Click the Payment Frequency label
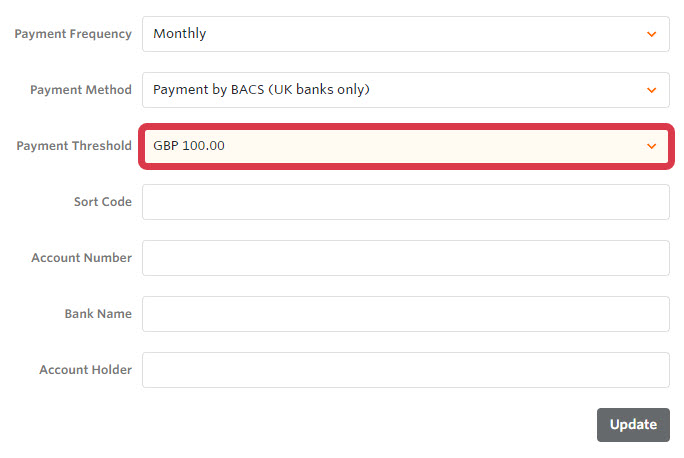The height and width of the screenshot is (458, 684). coord(73,34)
